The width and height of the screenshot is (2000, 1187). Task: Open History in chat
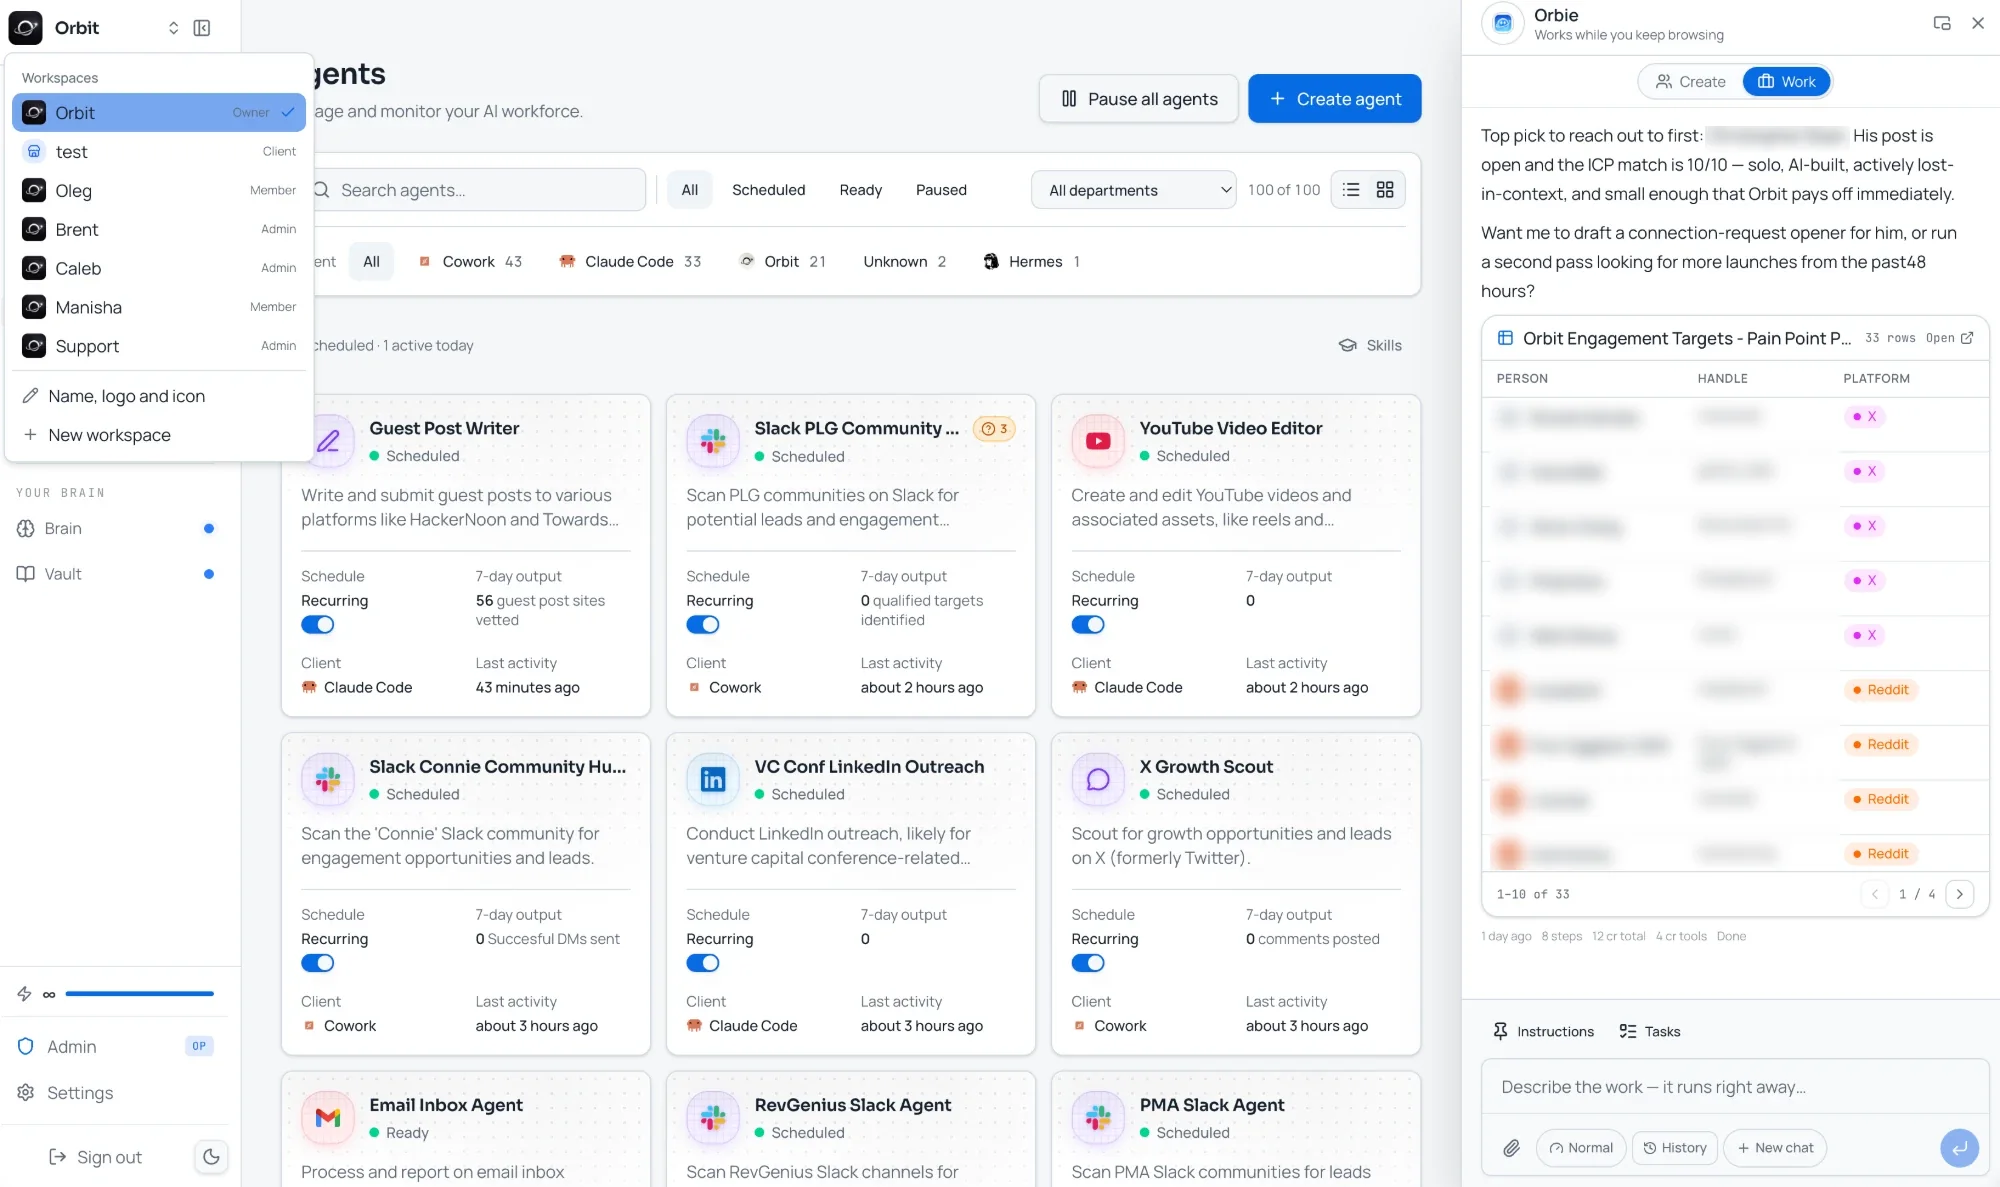(1675, 1148)
